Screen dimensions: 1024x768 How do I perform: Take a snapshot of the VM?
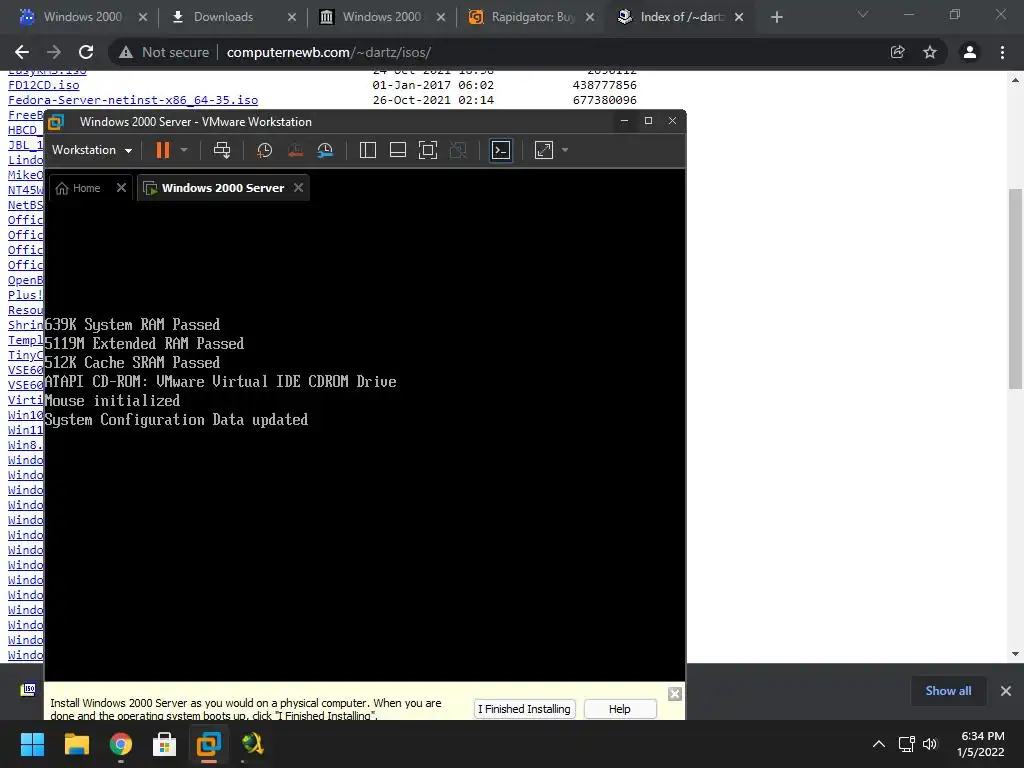(x=264, y=150)
